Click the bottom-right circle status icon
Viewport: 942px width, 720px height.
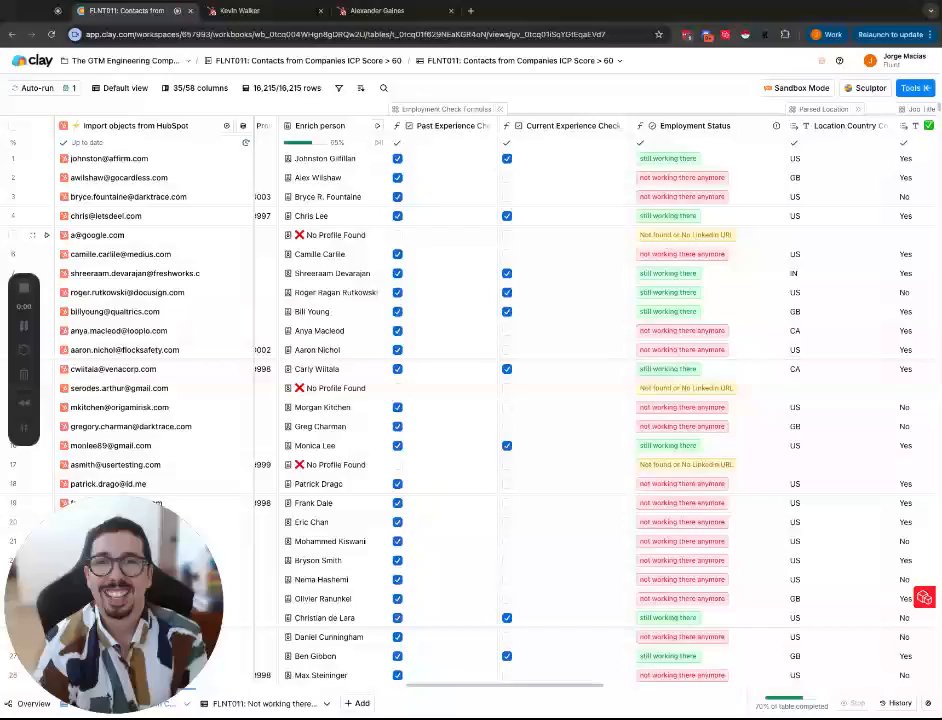click(x=928, y=703)
